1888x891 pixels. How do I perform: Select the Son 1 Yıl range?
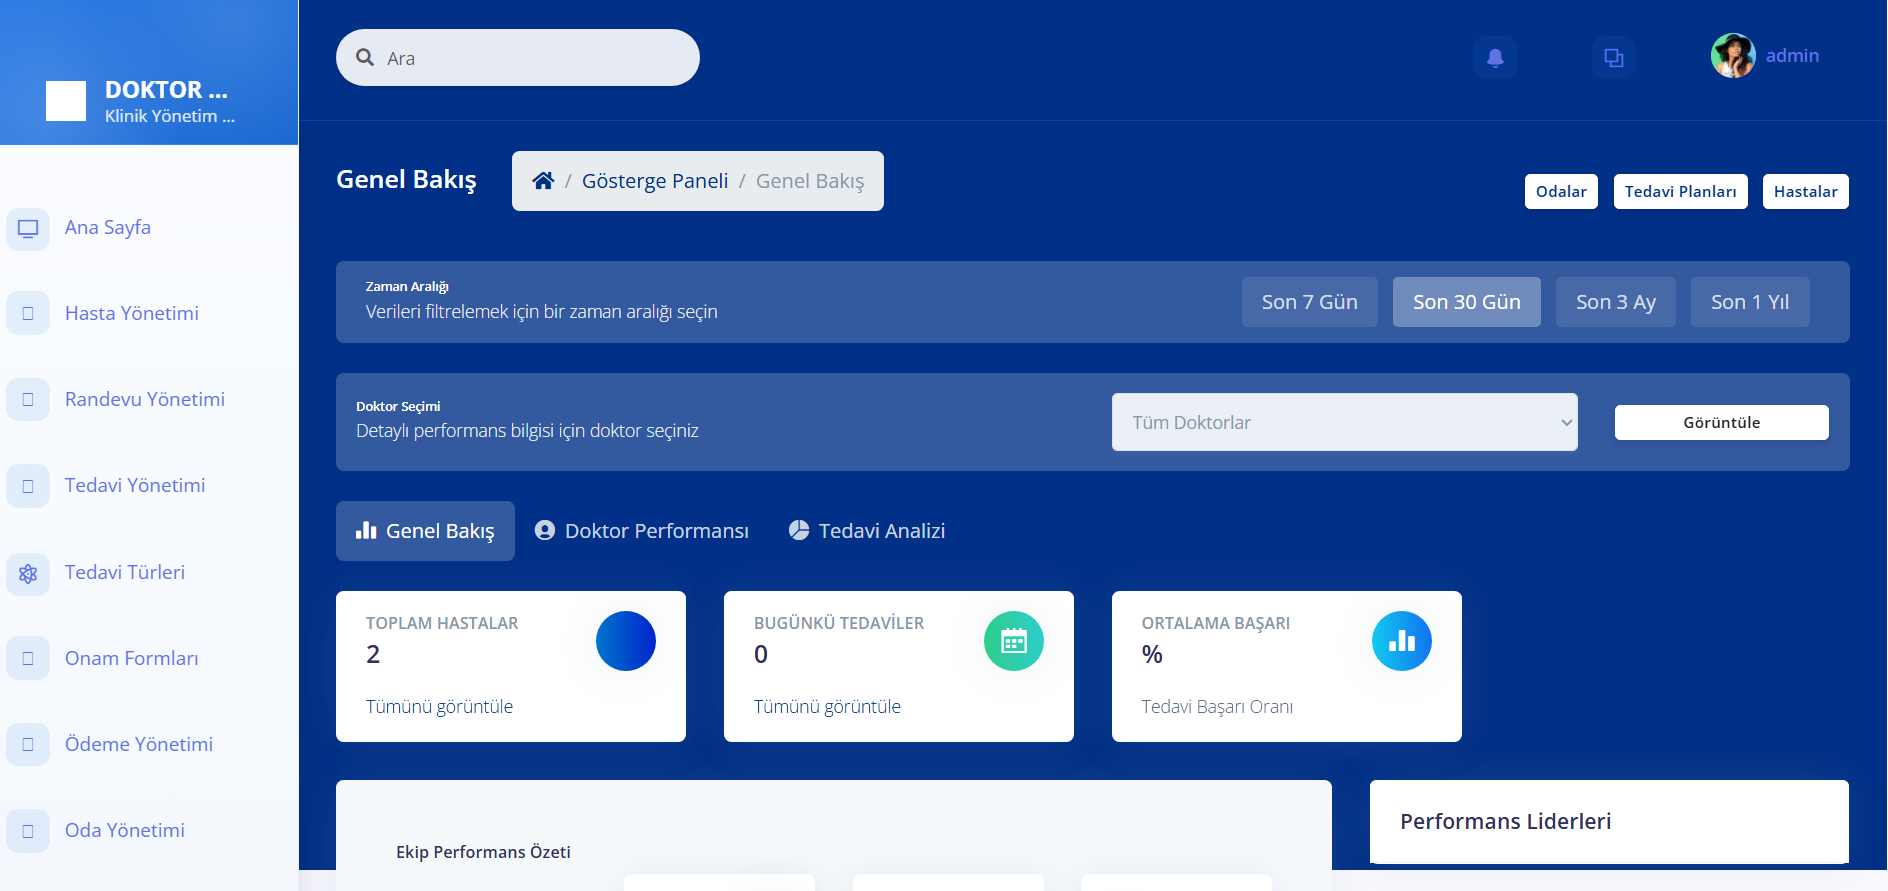coord(1750,302)
